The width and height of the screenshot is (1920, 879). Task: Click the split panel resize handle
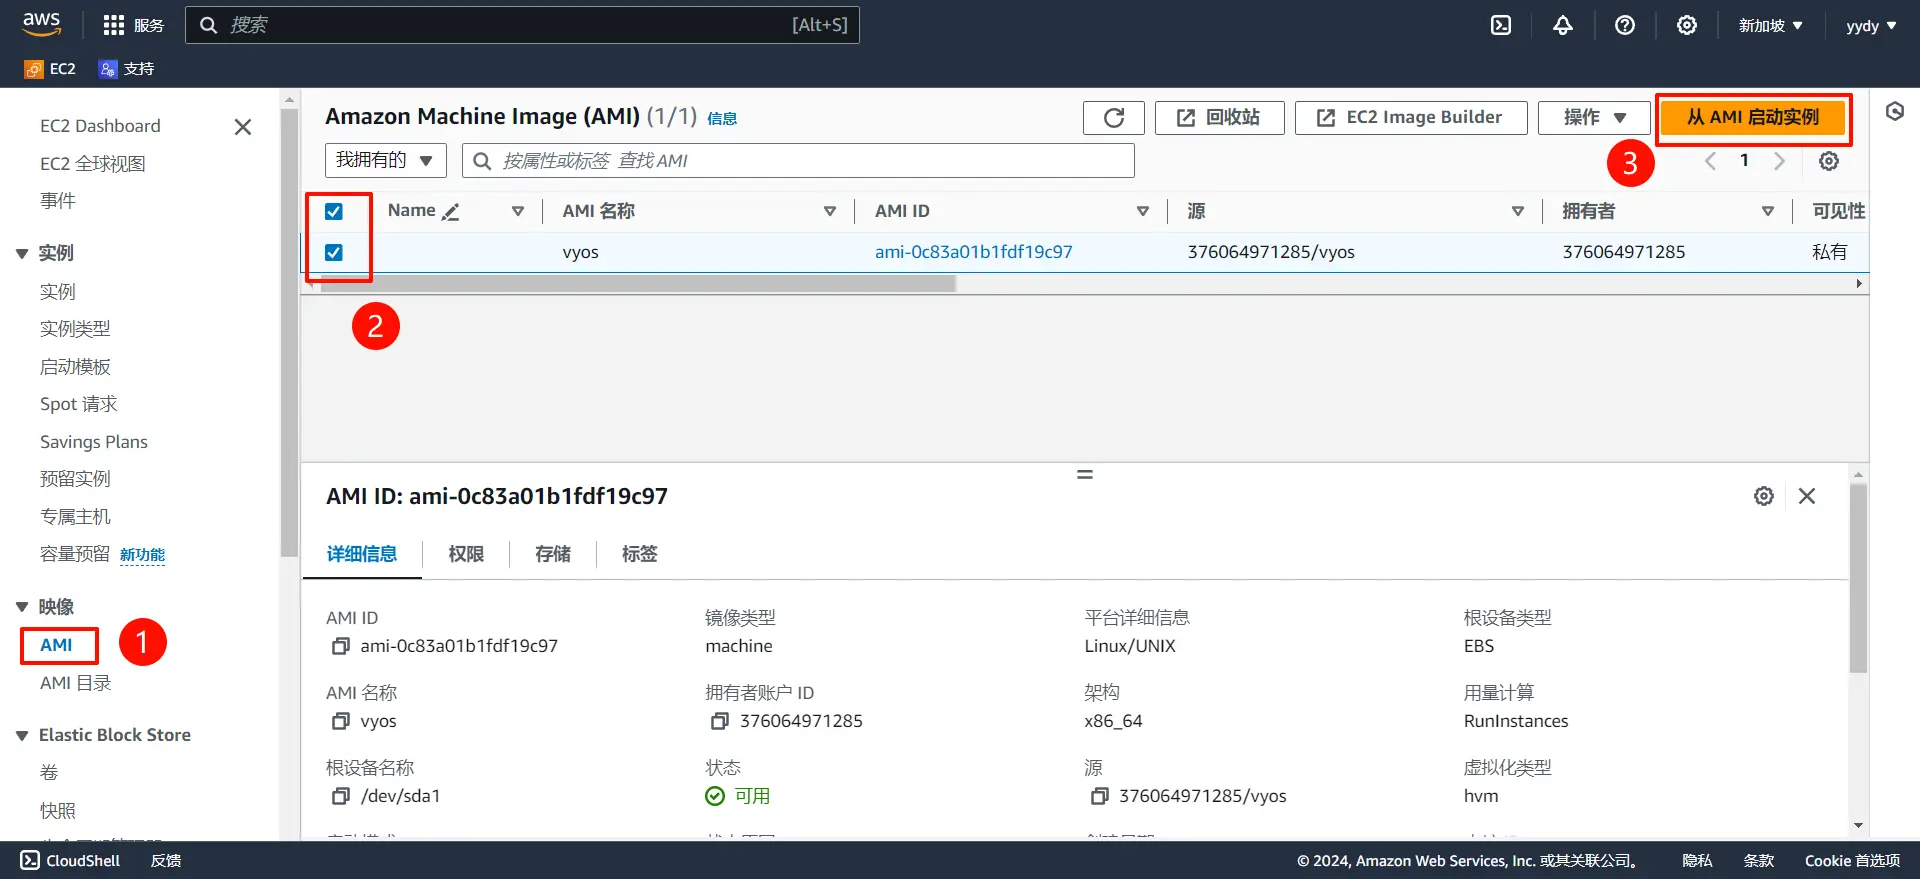pyautogui.click(x=1085, y=474)
